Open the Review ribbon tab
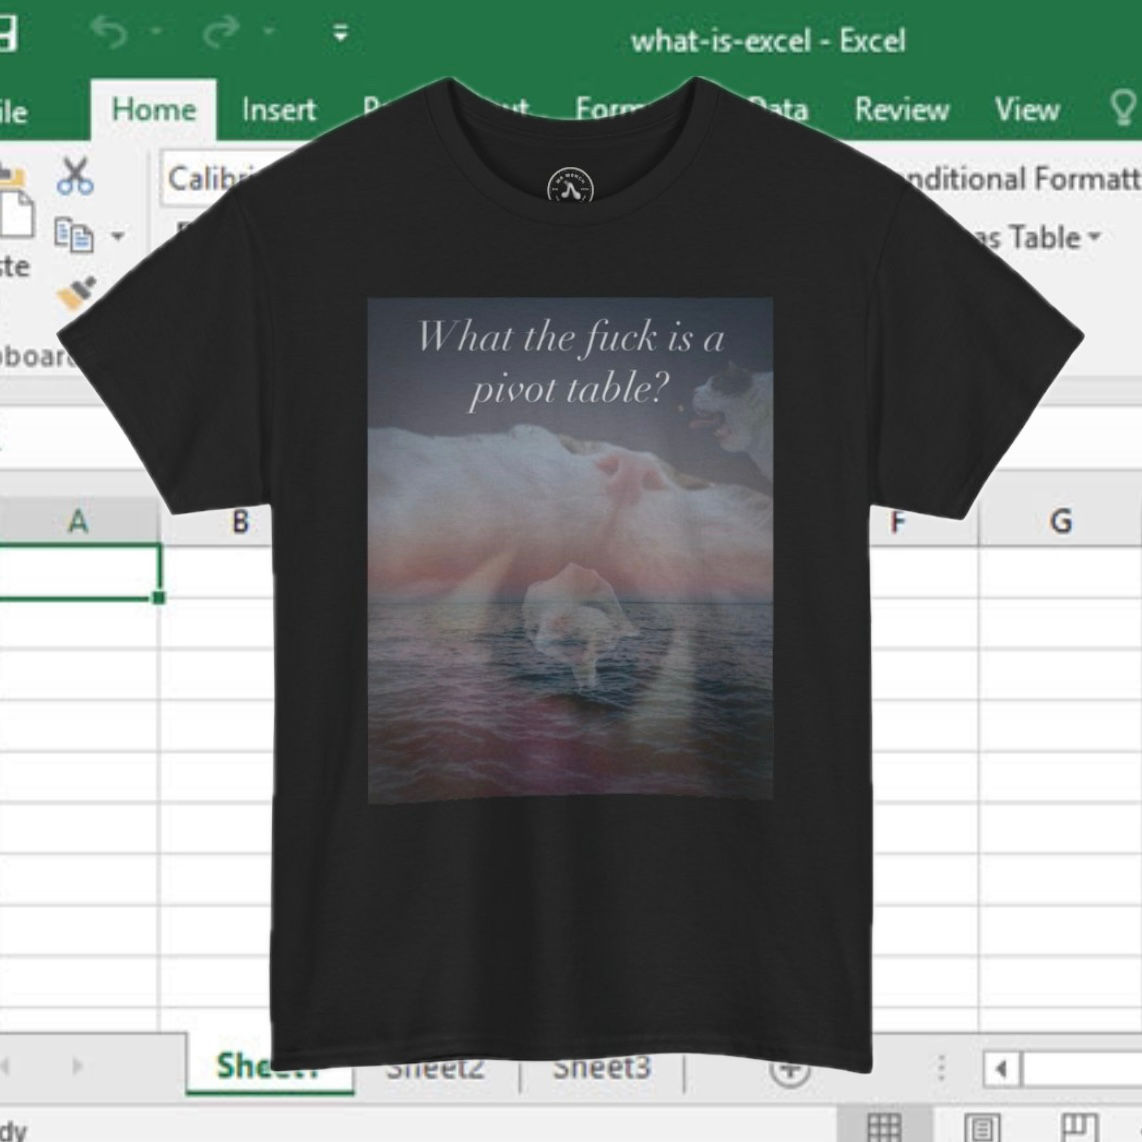The width and height of the screenshot is (1142, 1142). (902, 108)
